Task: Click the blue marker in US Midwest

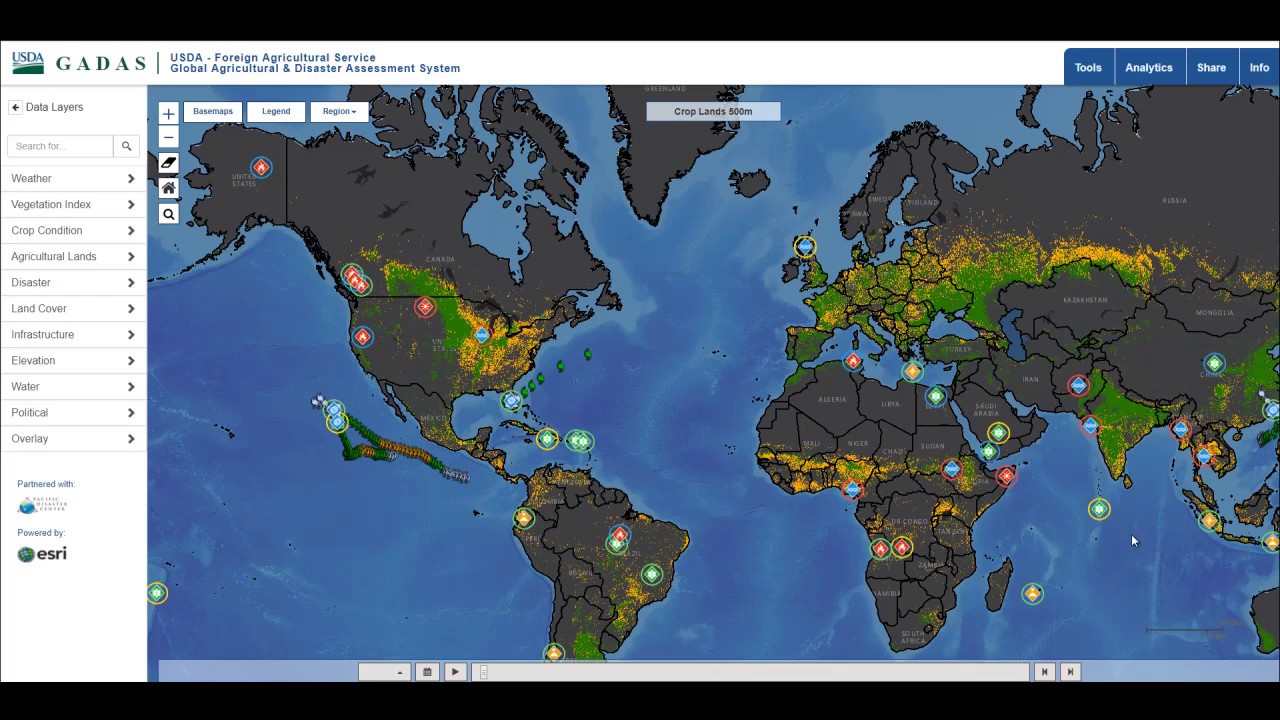Action: point(482,335)
